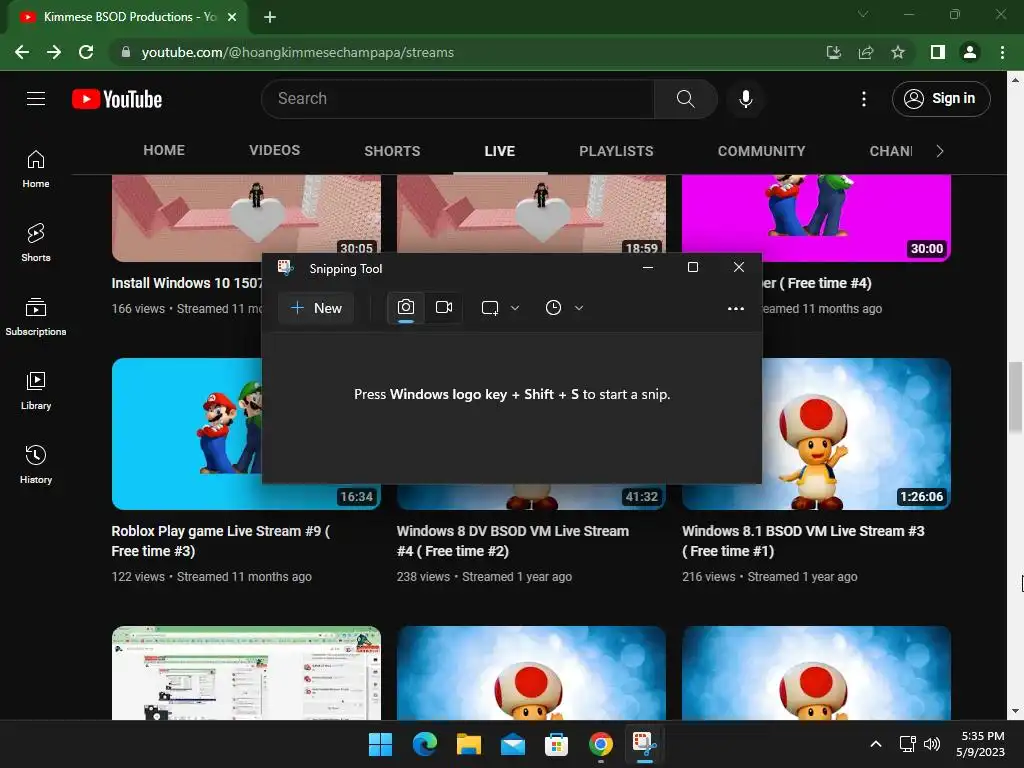Click the Chrome address bar URL
The width and height of the screenshot is (1024, 768).
pyautogui.click(x=297, y=52)
